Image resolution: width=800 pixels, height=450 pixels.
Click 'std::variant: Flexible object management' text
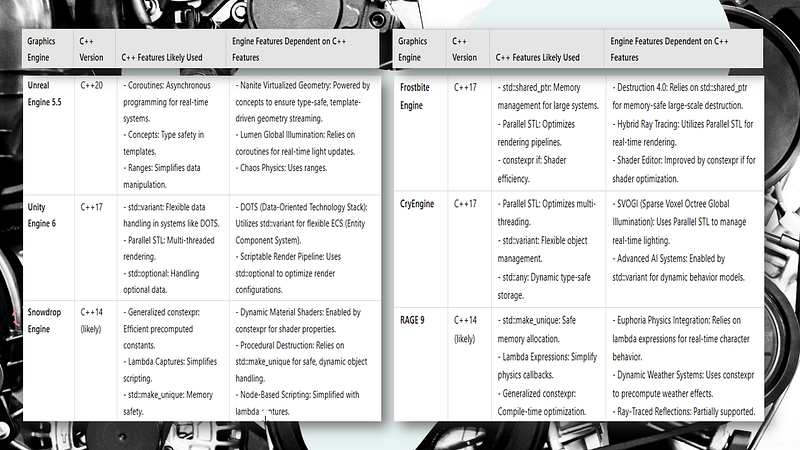click(x=542, y=249)
